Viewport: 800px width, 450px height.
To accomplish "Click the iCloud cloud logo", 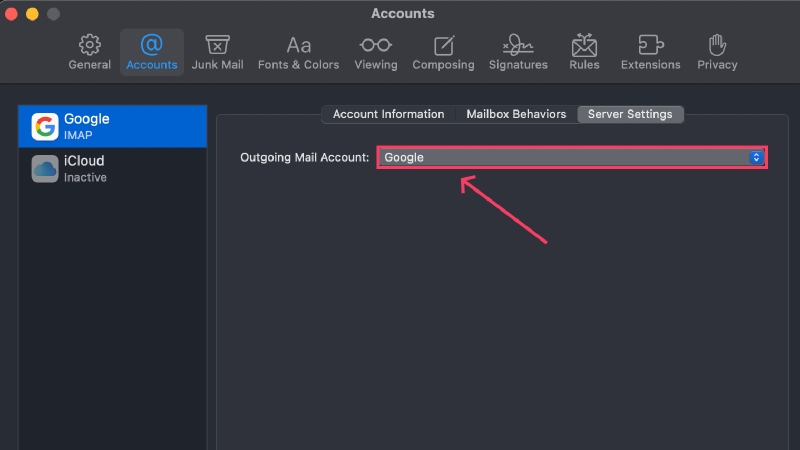I will pyautogui.click(x=45, y=169).
